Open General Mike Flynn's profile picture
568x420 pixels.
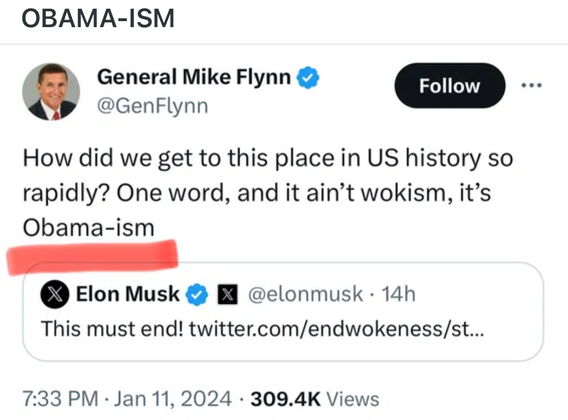pyautogui.click(x=51, y=92)
